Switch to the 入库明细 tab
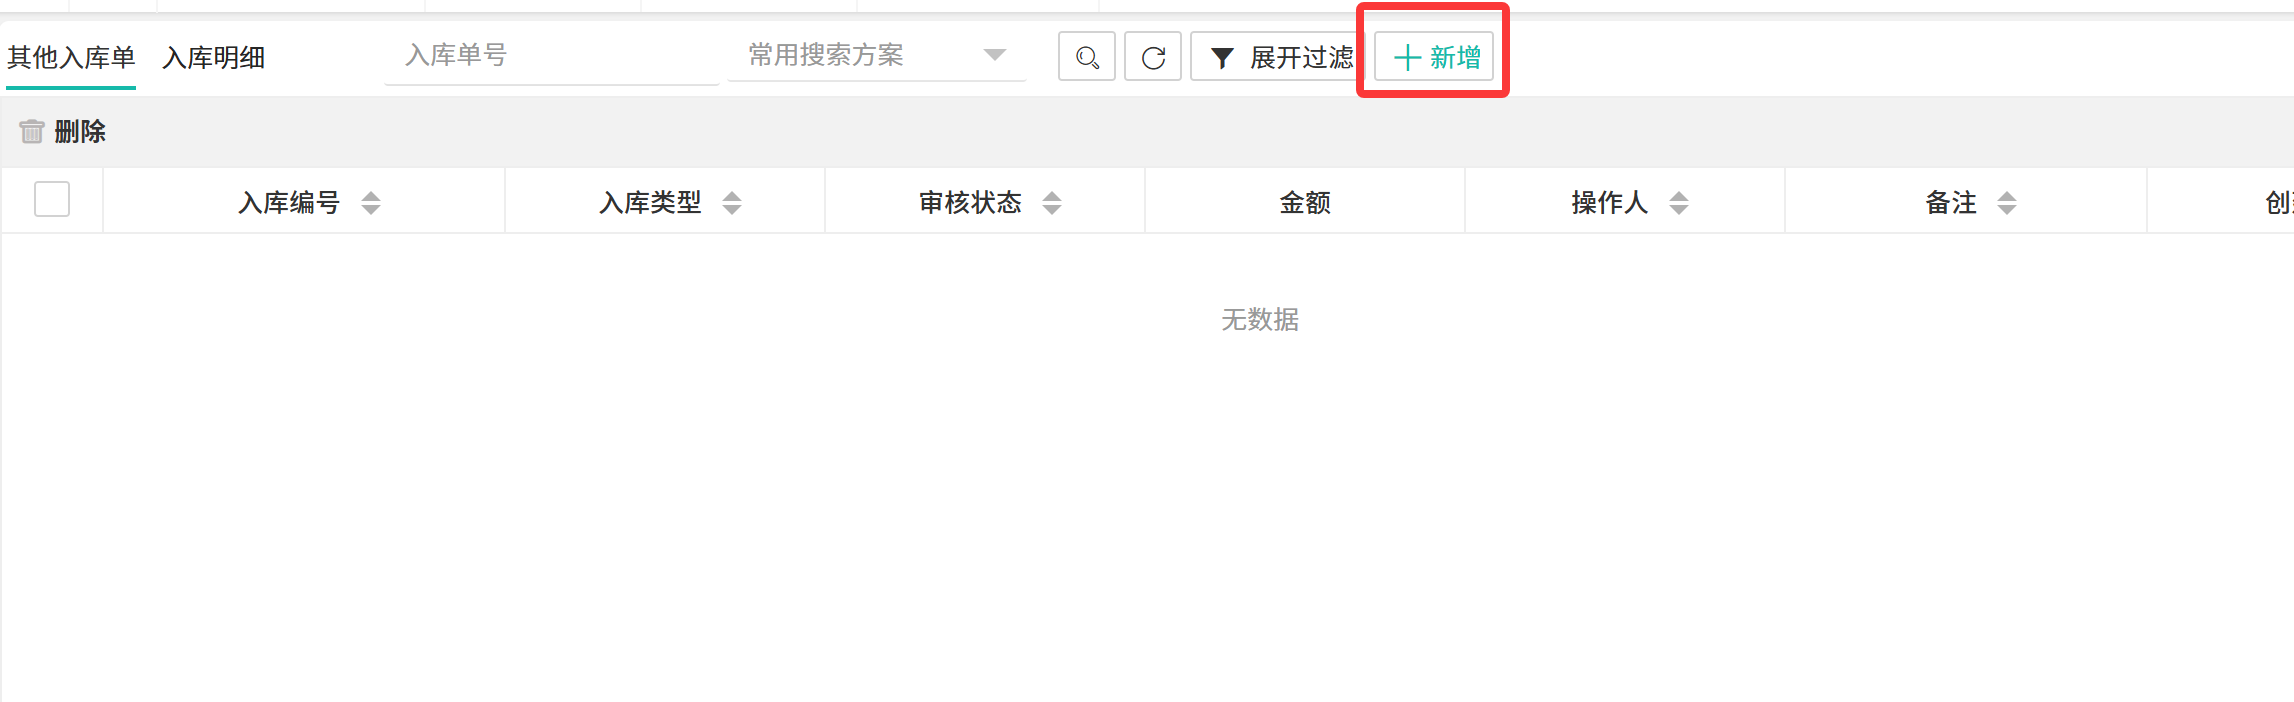This screenshot has width=2294, height=702. (x=214, y=58)
